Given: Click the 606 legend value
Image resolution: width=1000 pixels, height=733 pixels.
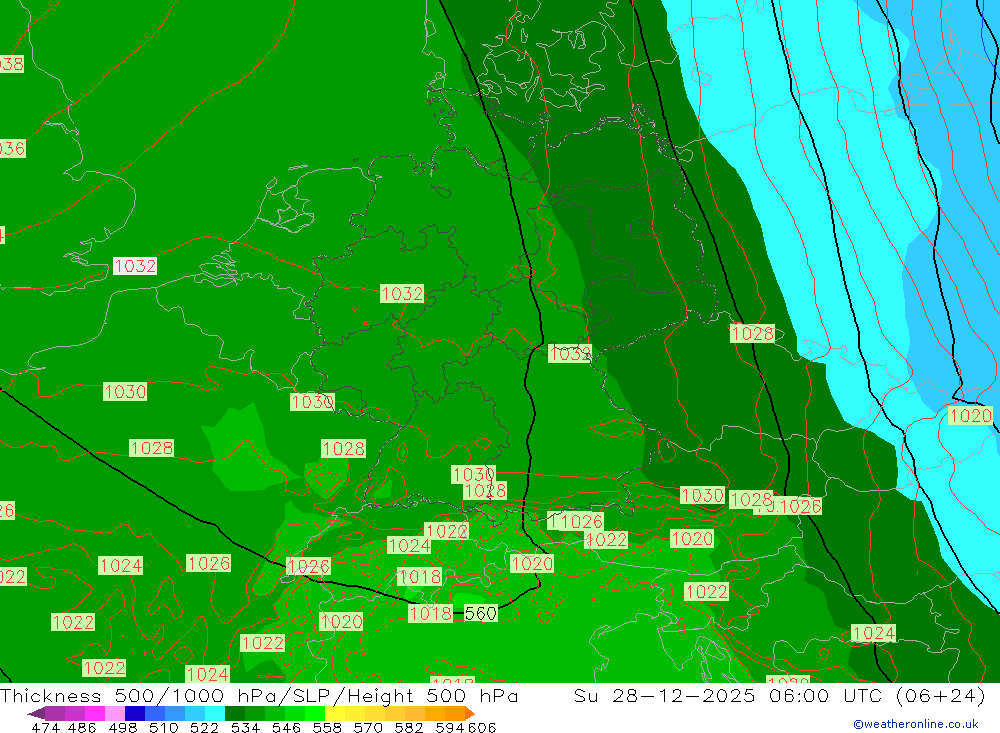Looking at the screenshot, I should coord(482,727).
